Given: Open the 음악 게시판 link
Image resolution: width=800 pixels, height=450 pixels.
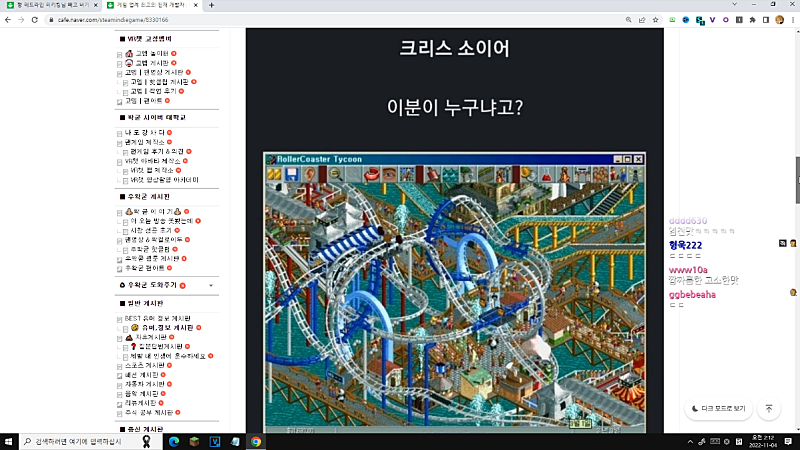Looking at the screenshot, I should [x=142, y=394].
